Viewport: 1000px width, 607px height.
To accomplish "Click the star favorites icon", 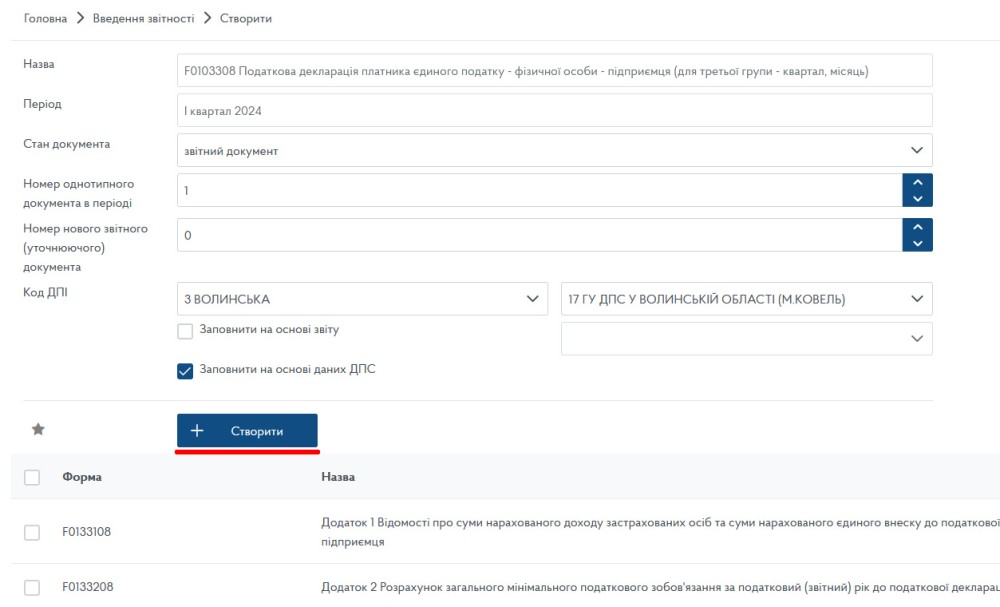I will (x=38, y=430).
